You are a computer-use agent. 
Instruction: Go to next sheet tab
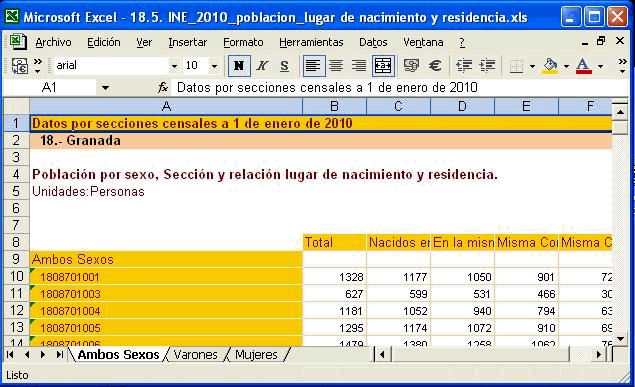pos(43,355)
